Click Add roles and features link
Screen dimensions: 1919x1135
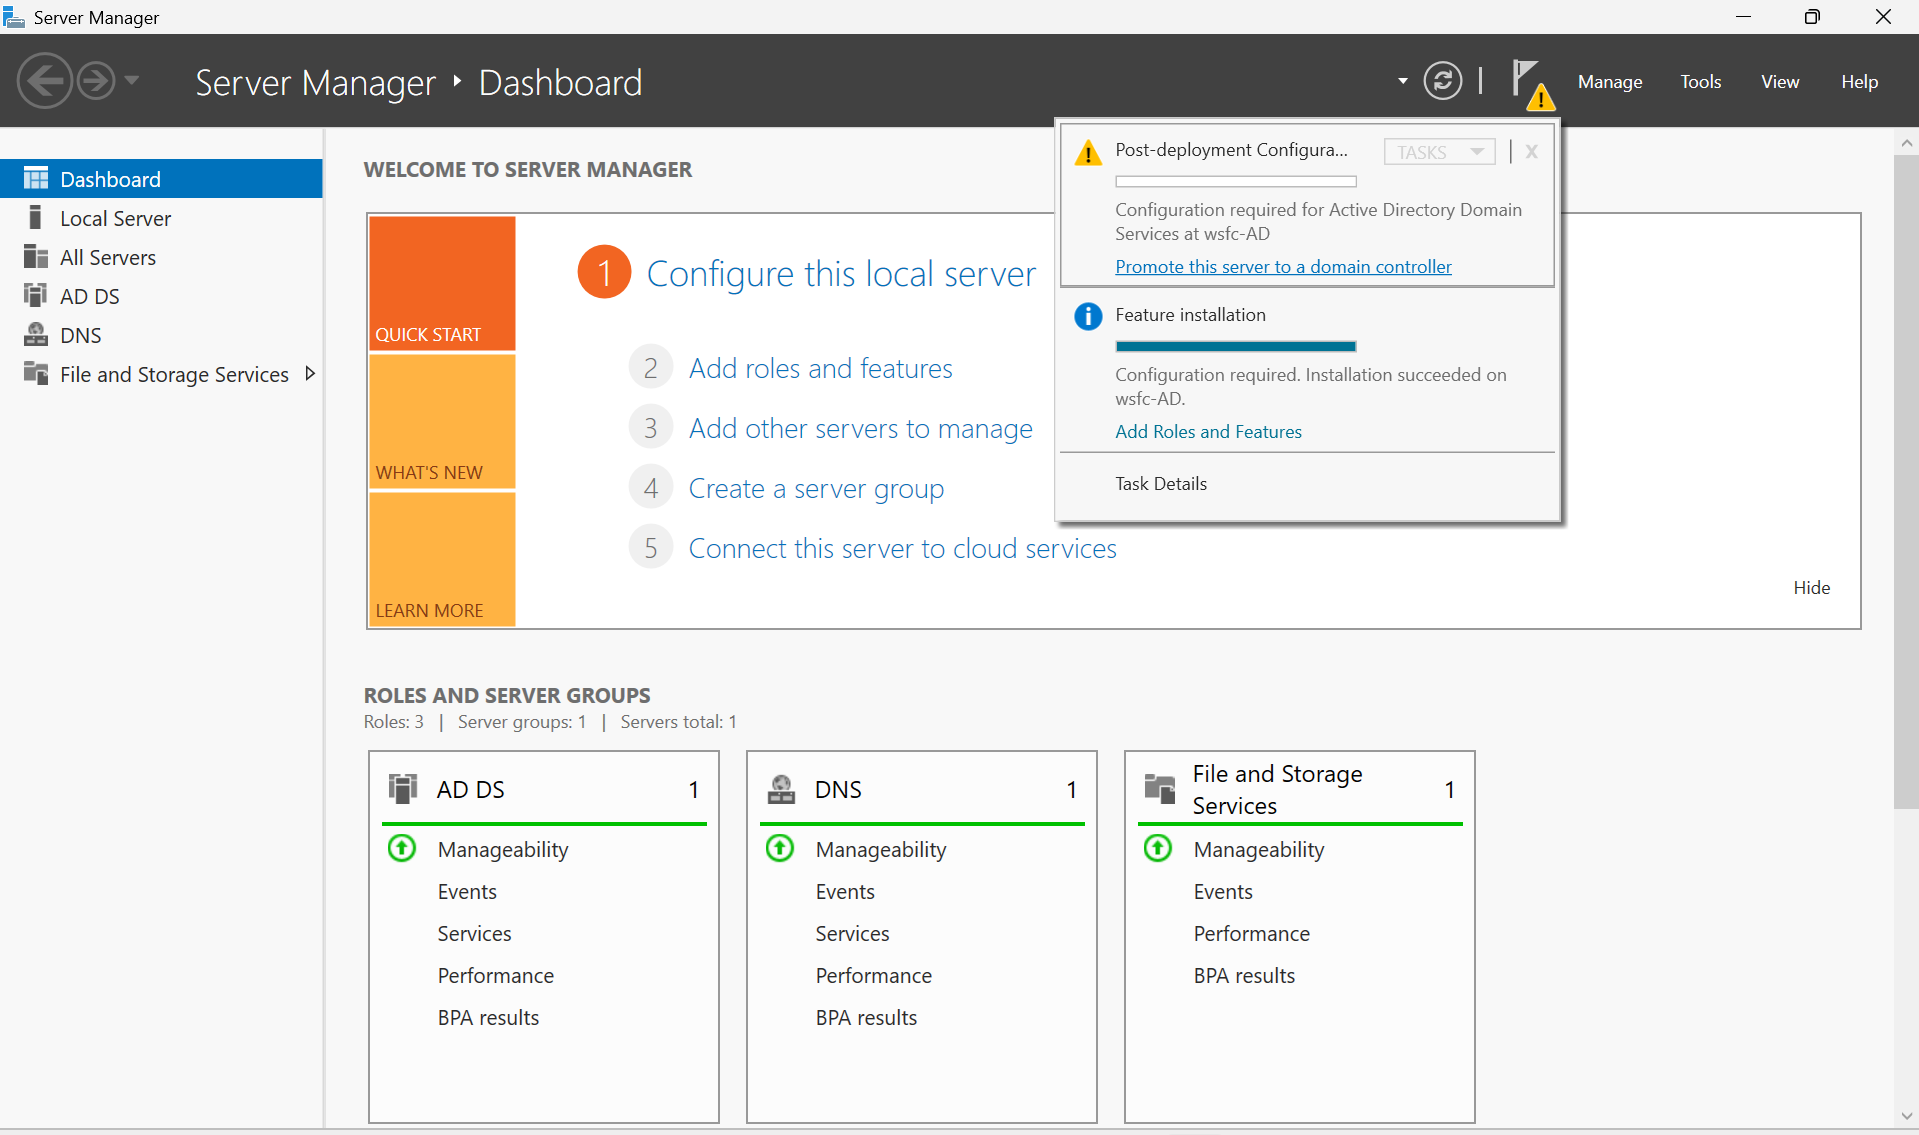(x=820, y=368)
